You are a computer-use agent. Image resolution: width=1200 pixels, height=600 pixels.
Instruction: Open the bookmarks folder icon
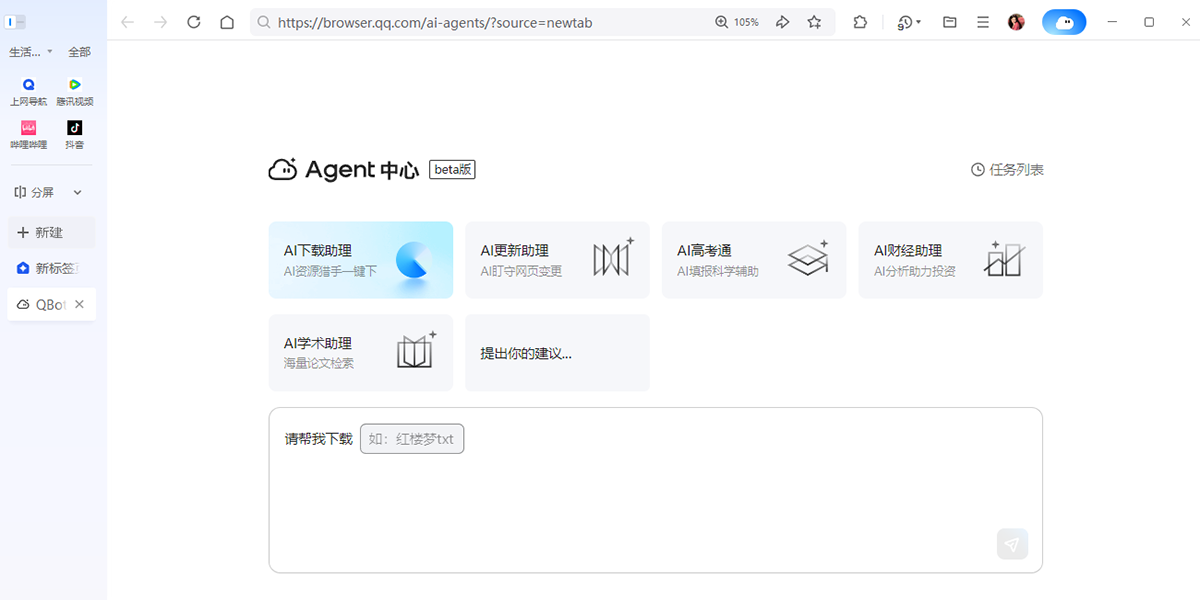coord(950,22)
